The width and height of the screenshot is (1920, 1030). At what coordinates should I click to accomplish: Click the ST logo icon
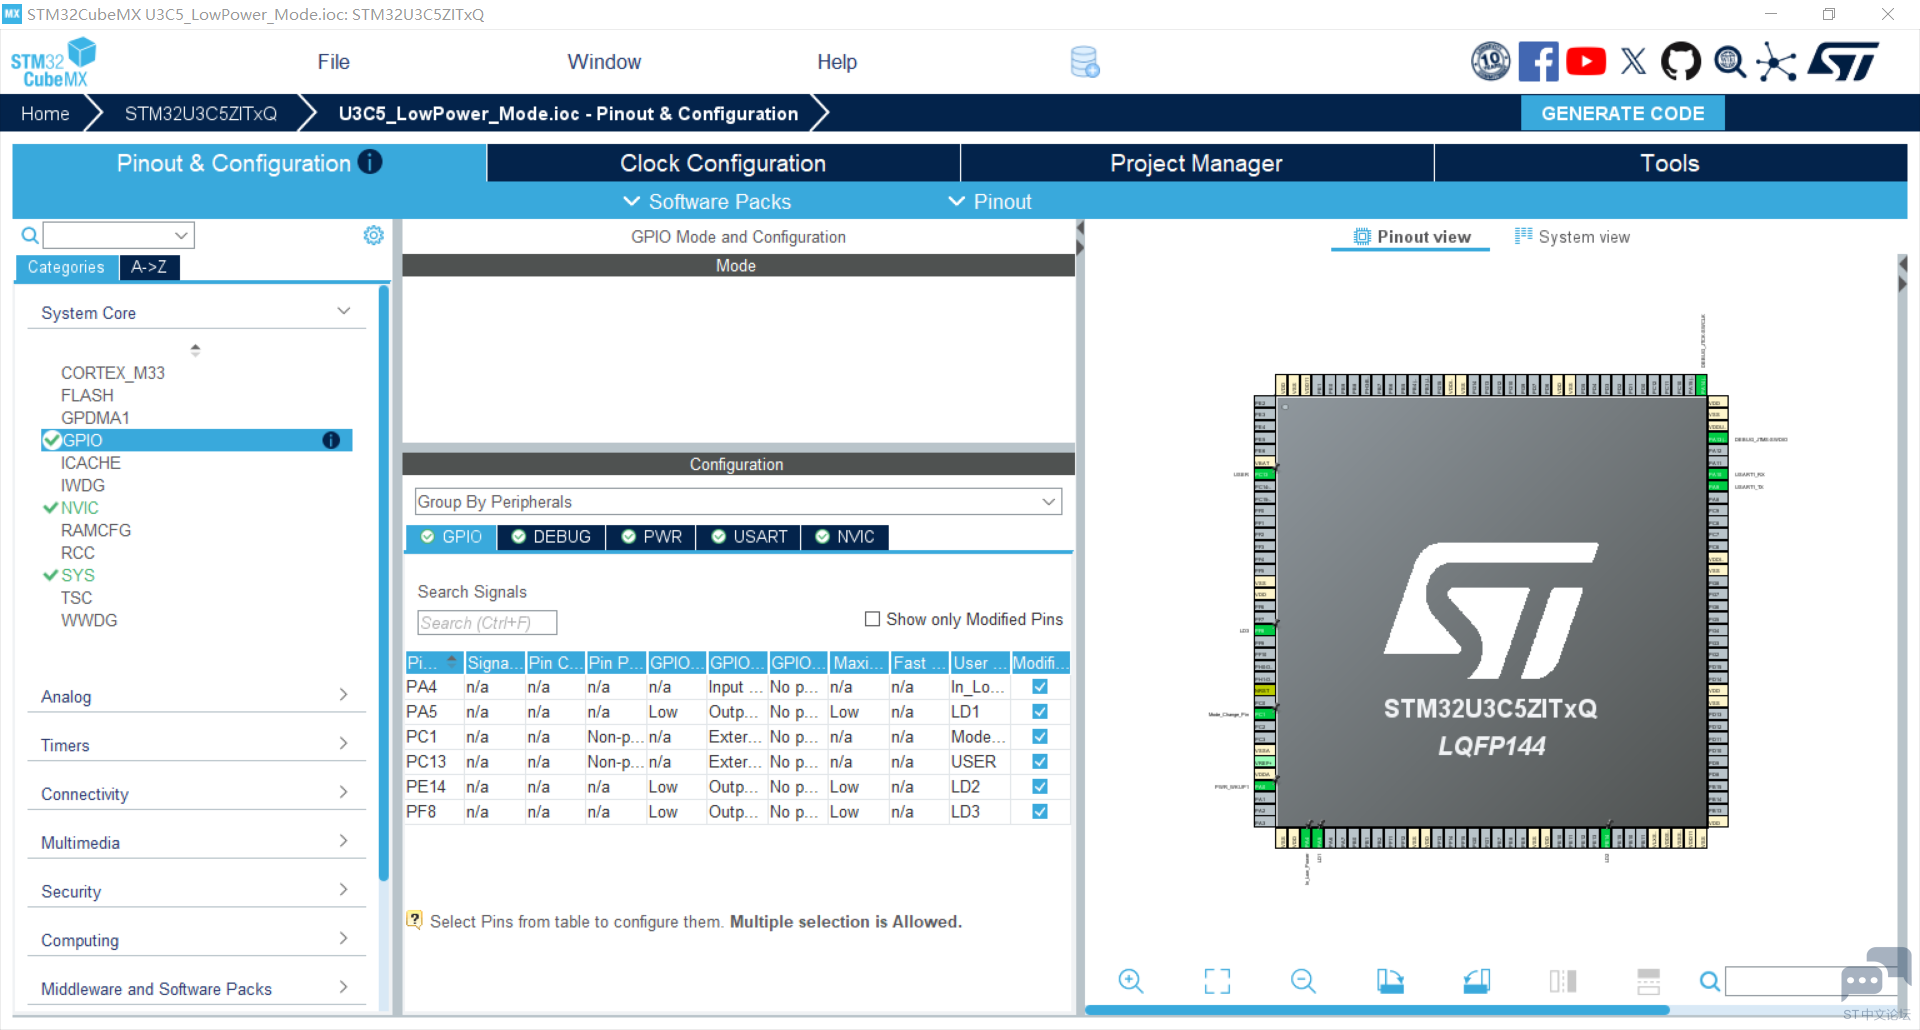(1844, 62)
